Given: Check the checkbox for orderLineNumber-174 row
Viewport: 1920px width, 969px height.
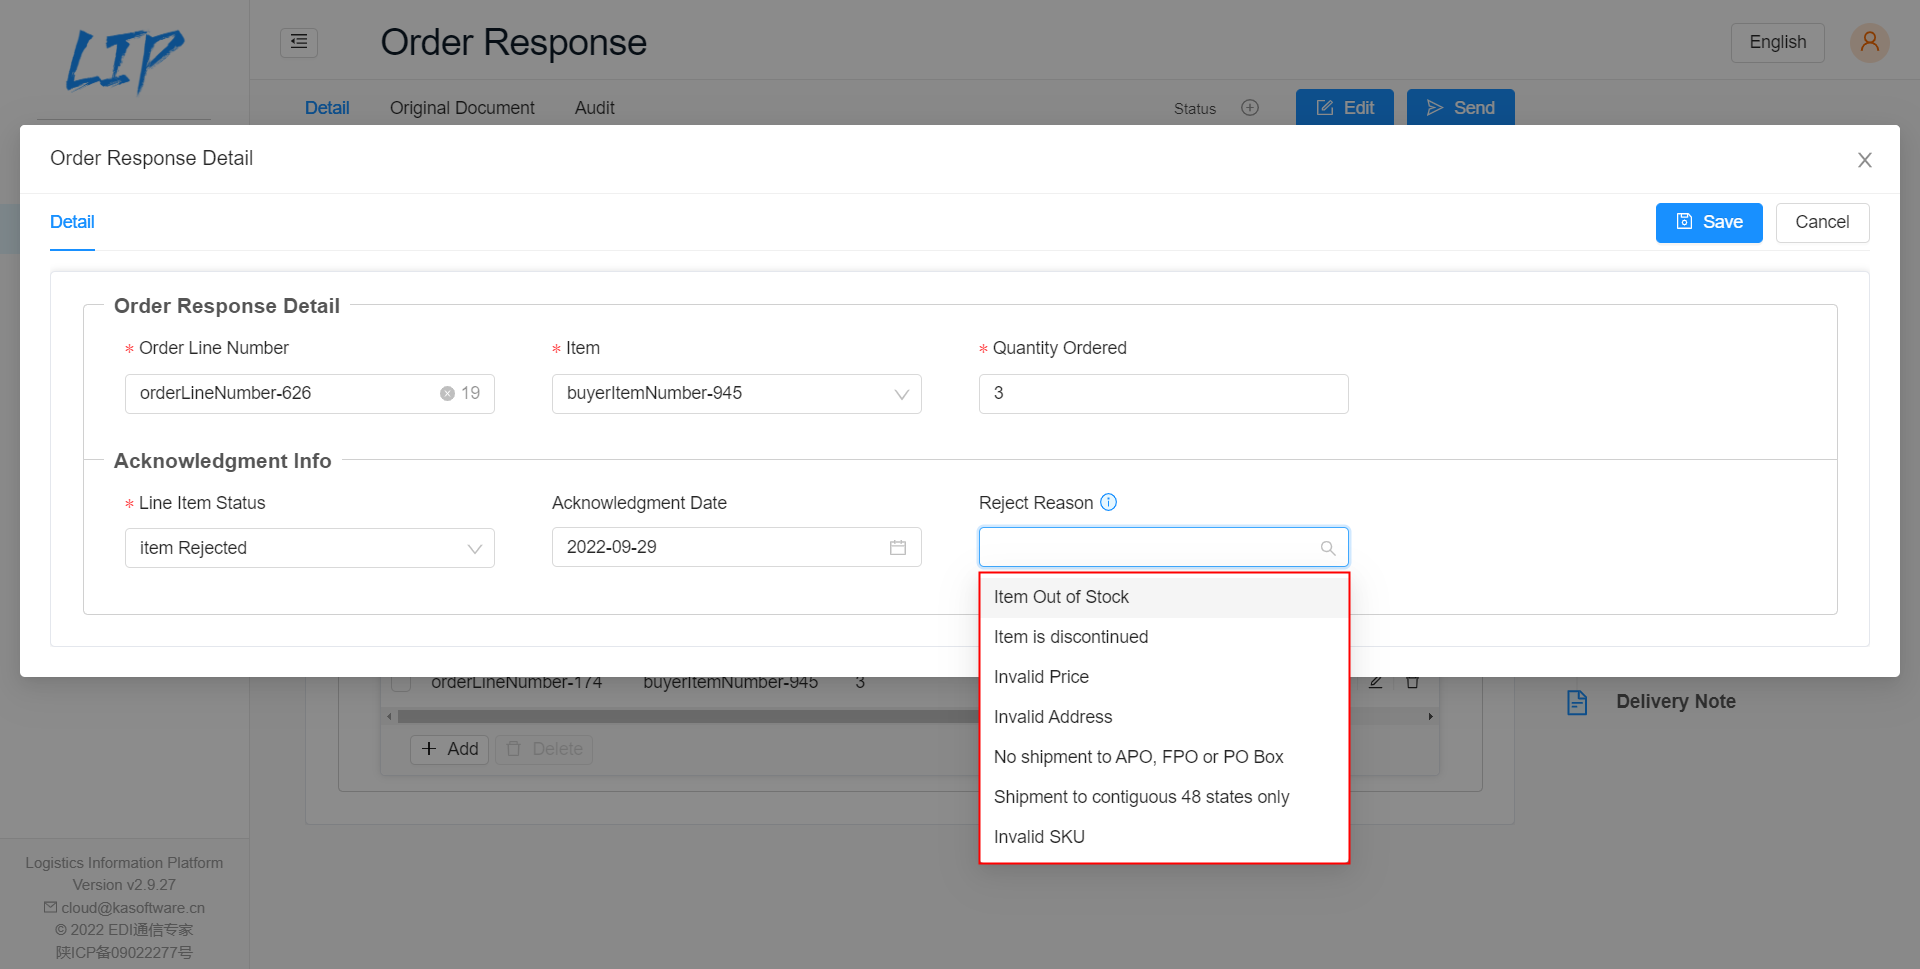Looking at the screenshot, I should (401, 681).
